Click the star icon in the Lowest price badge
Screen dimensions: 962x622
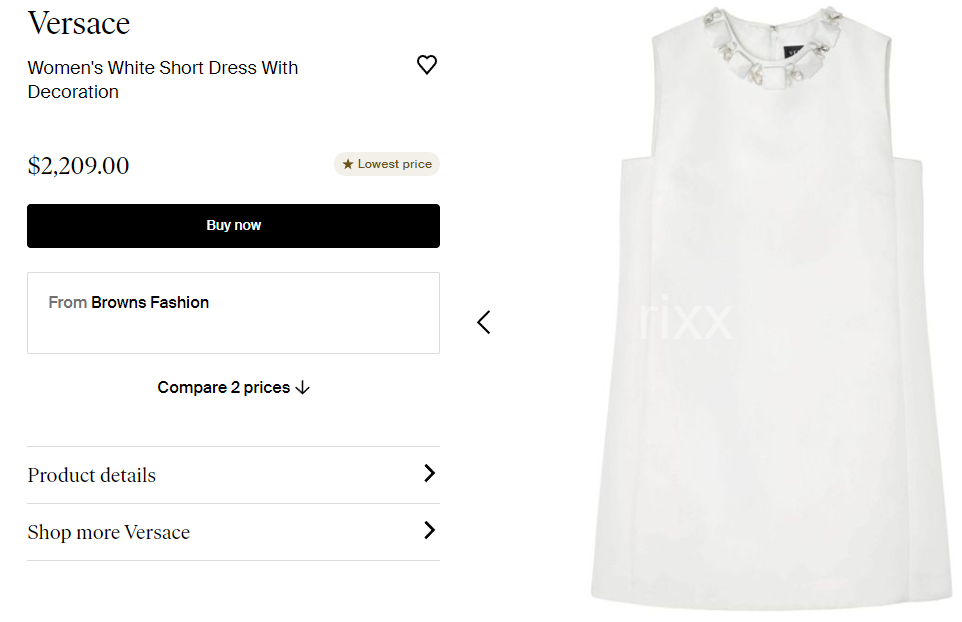(x=348, y=164)
